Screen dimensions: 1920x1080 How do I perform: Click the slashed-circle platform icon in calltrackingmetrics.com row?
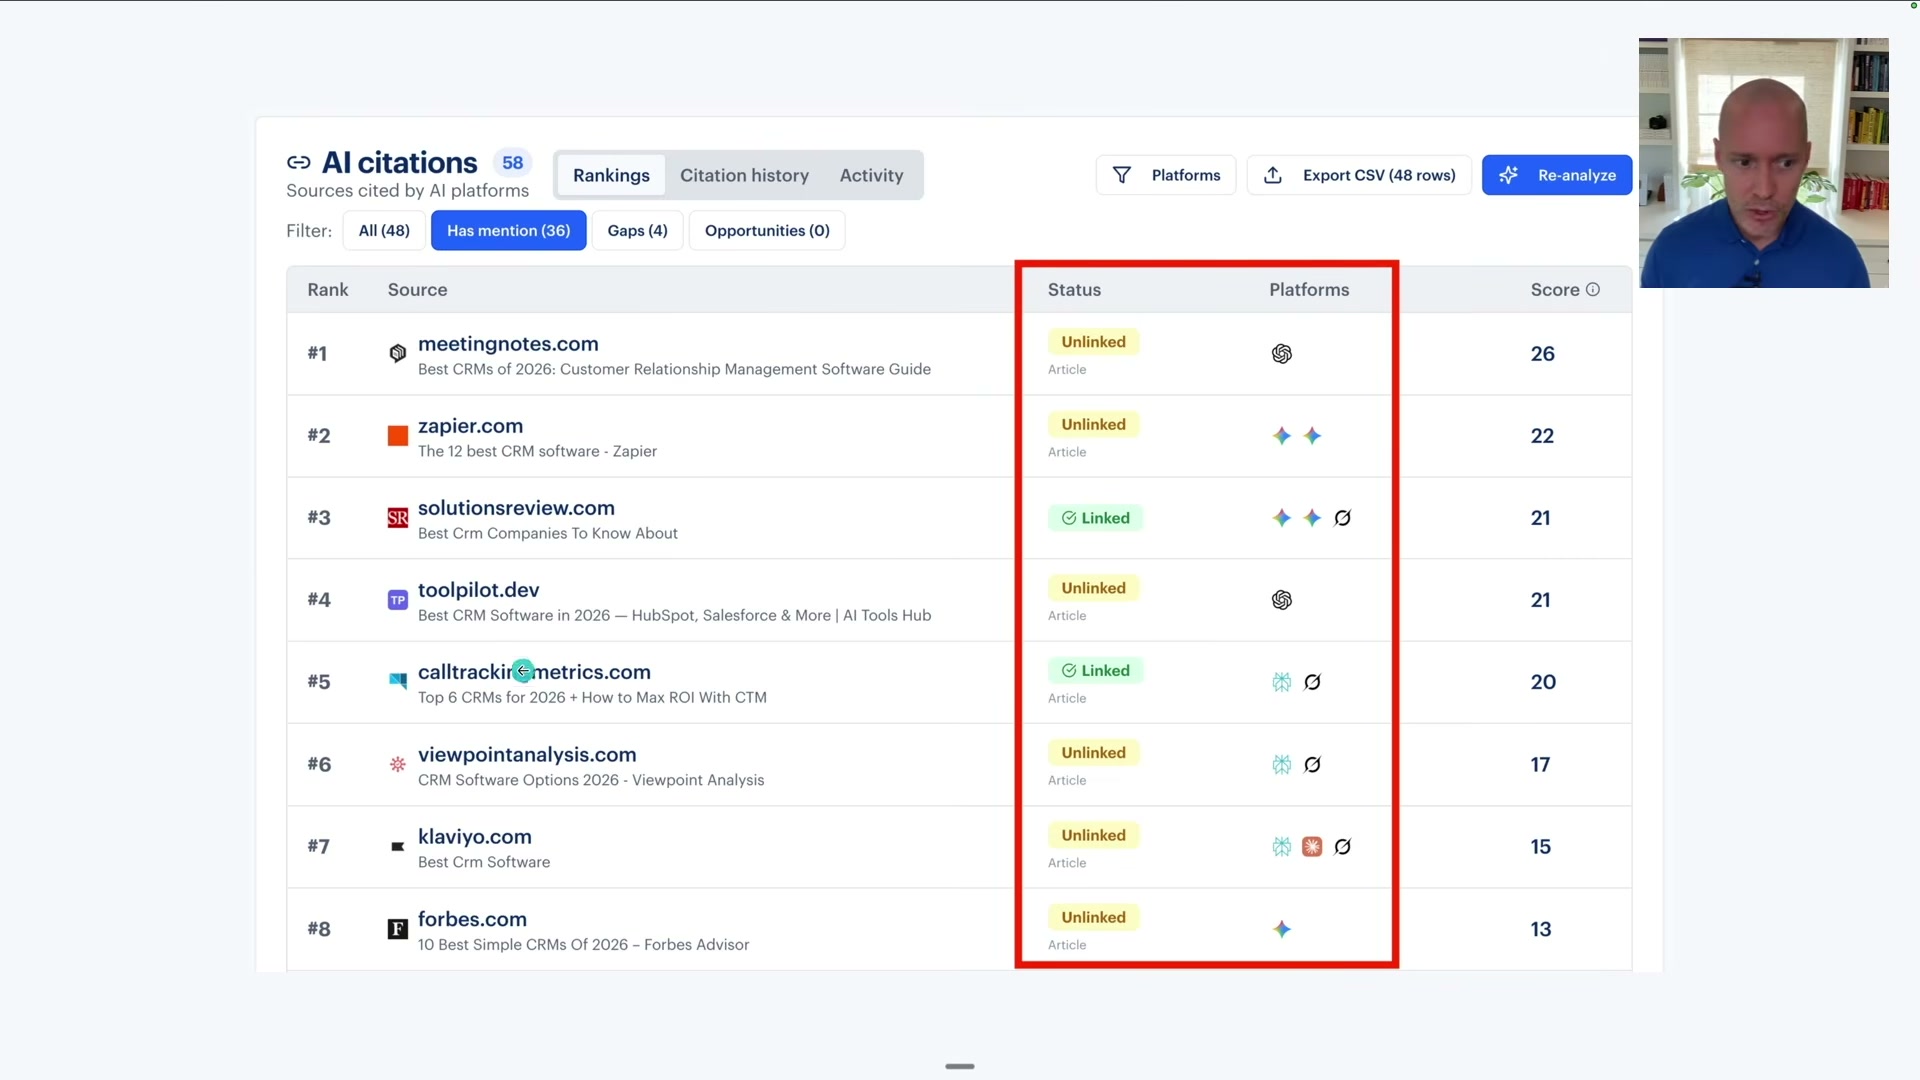(1313, 682)
